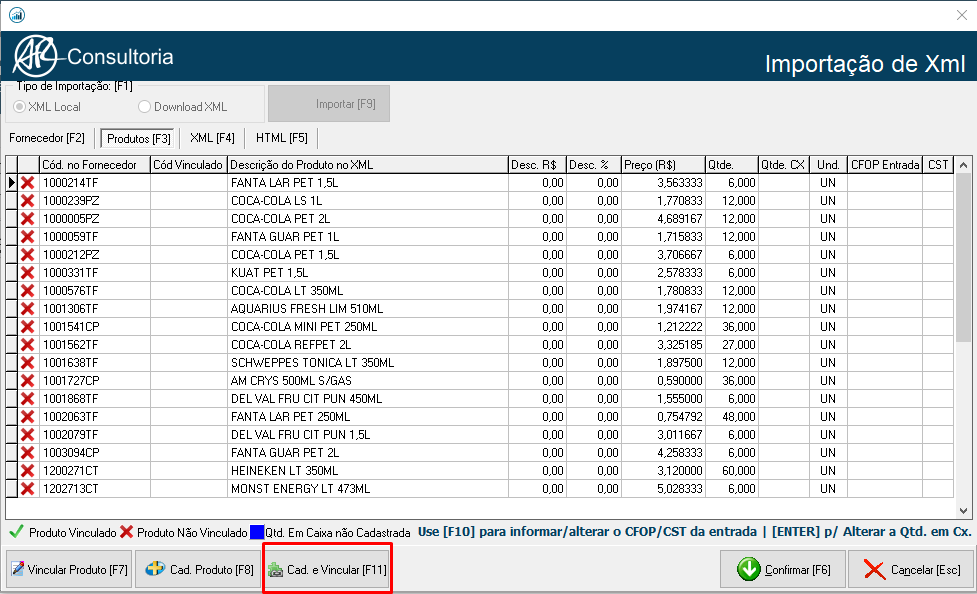Click the AR Consultoria logo
This screenshot has height=594, width=977.
point(93,56)
